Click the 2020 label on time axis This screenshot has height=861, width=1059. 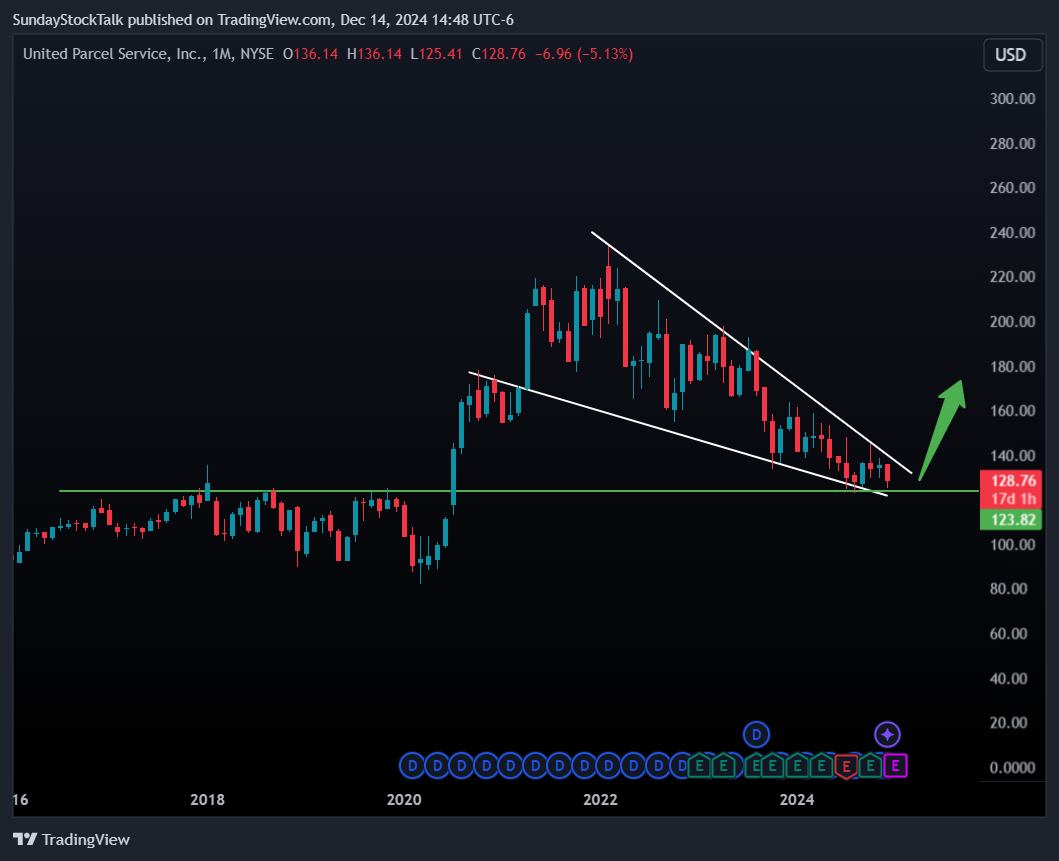(404, 800)
